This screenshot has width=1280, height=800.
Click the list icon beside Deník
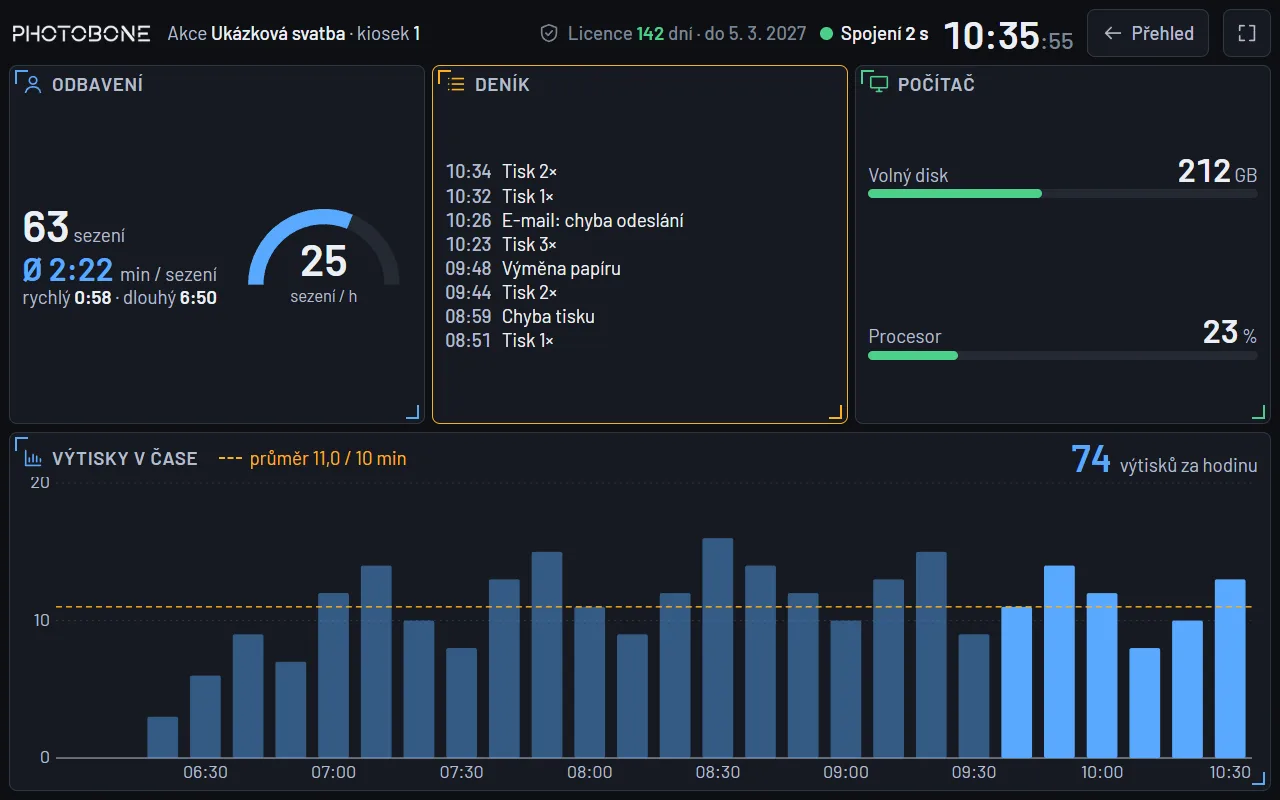pyautogui.click(x=456, y=84)
